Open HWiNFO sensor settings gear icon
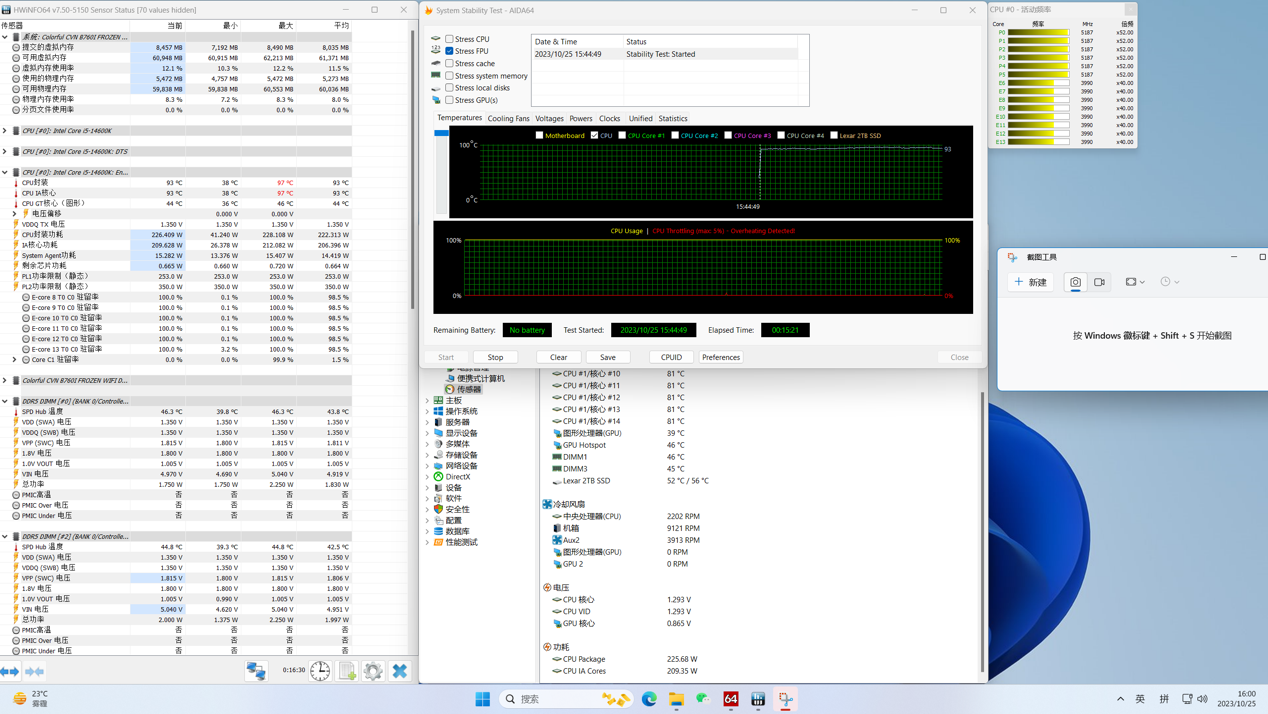The width and height of the screenshot is (1268, 714). 373,671
